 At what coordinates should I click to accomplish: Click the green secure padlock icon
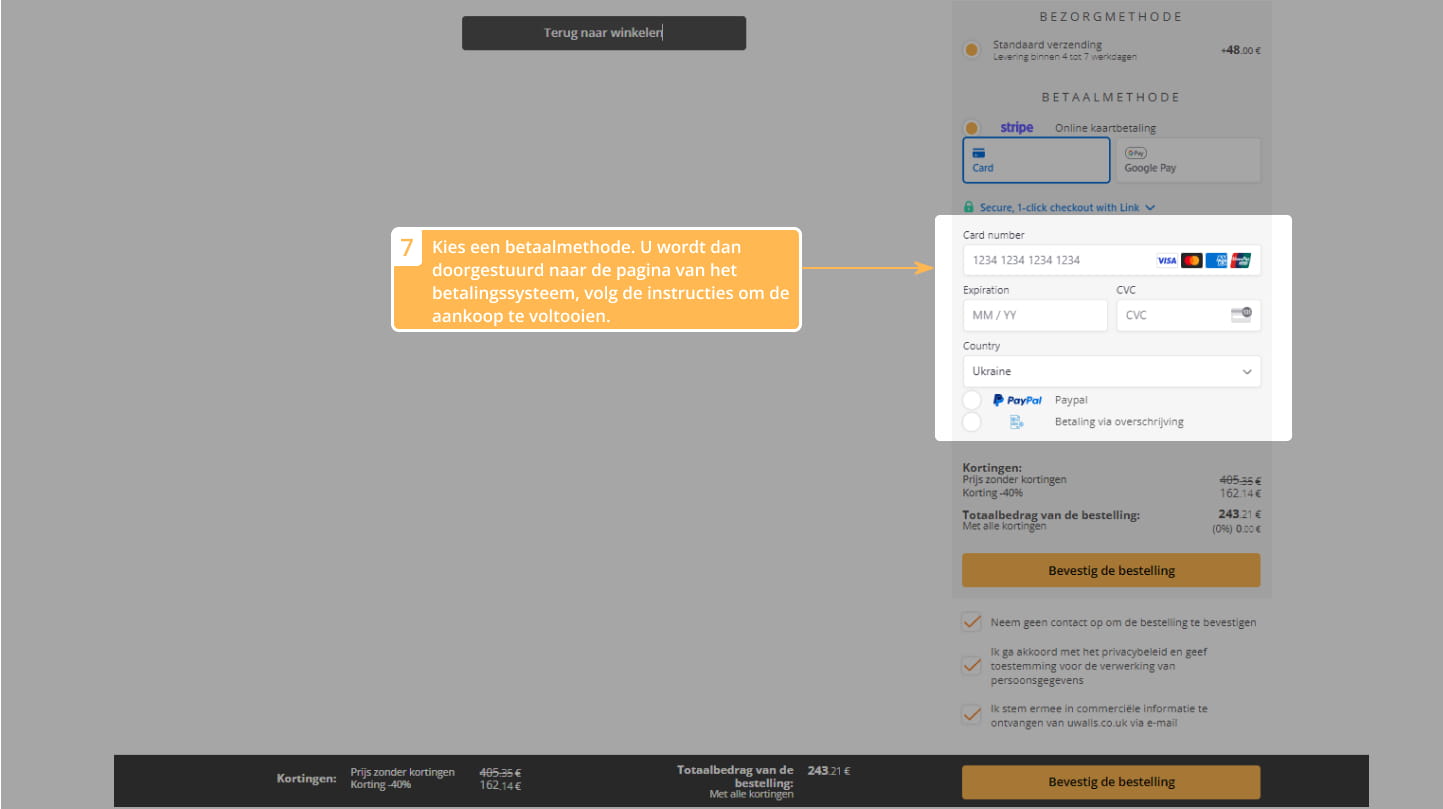pyautogui.click(x=968, y=207)
